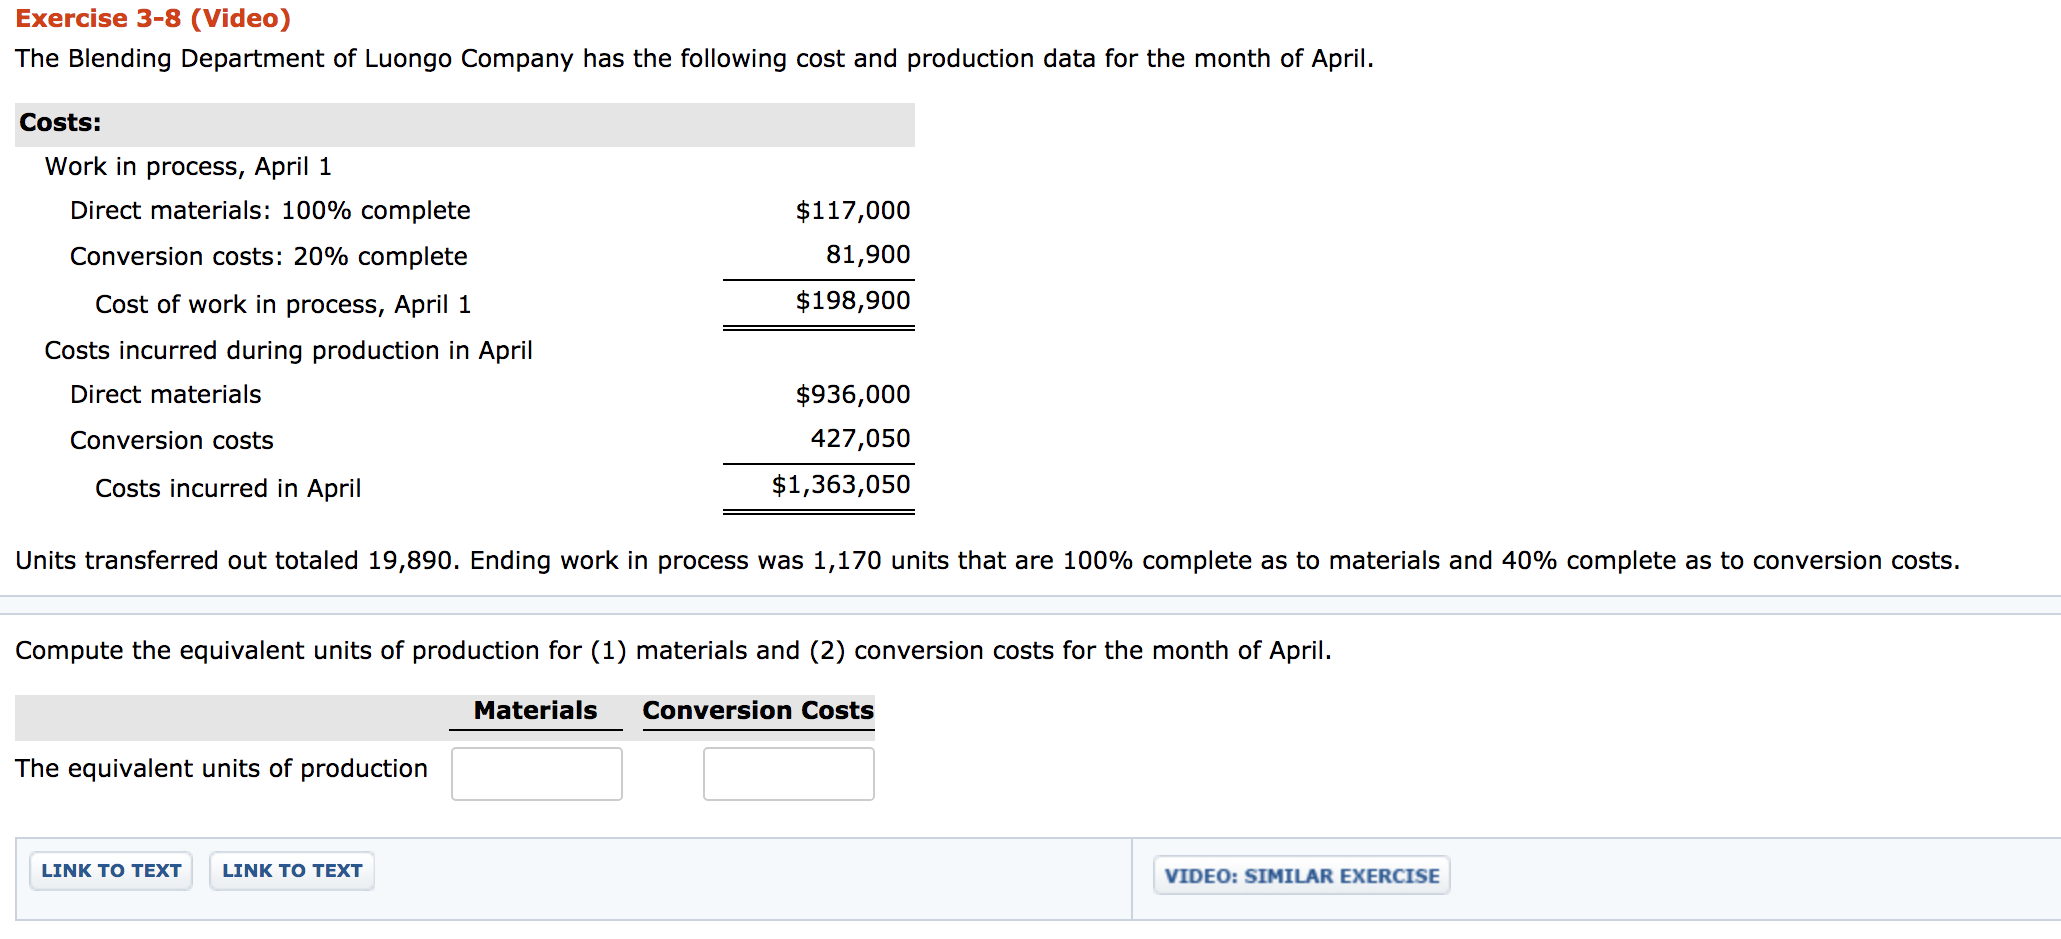The image size is (2061, 939).
Task: Open the first LINK TO TEXT button
Action: [111, 871]
